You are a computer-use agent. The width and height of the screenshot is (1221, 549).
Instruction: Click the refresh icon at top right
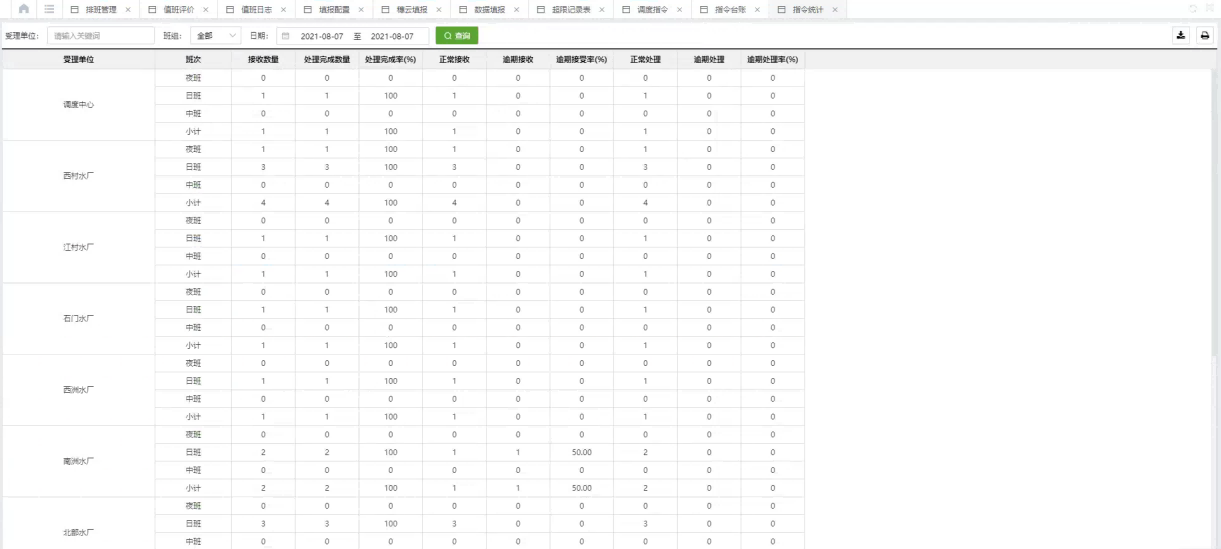pos(1192,9)
